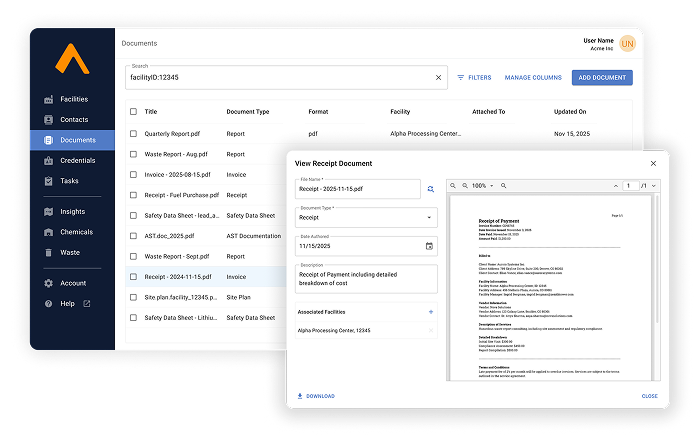The width and height of the screenshot is (695, 435).
Task: Open the Insights menu item
Action: [72, 212]
